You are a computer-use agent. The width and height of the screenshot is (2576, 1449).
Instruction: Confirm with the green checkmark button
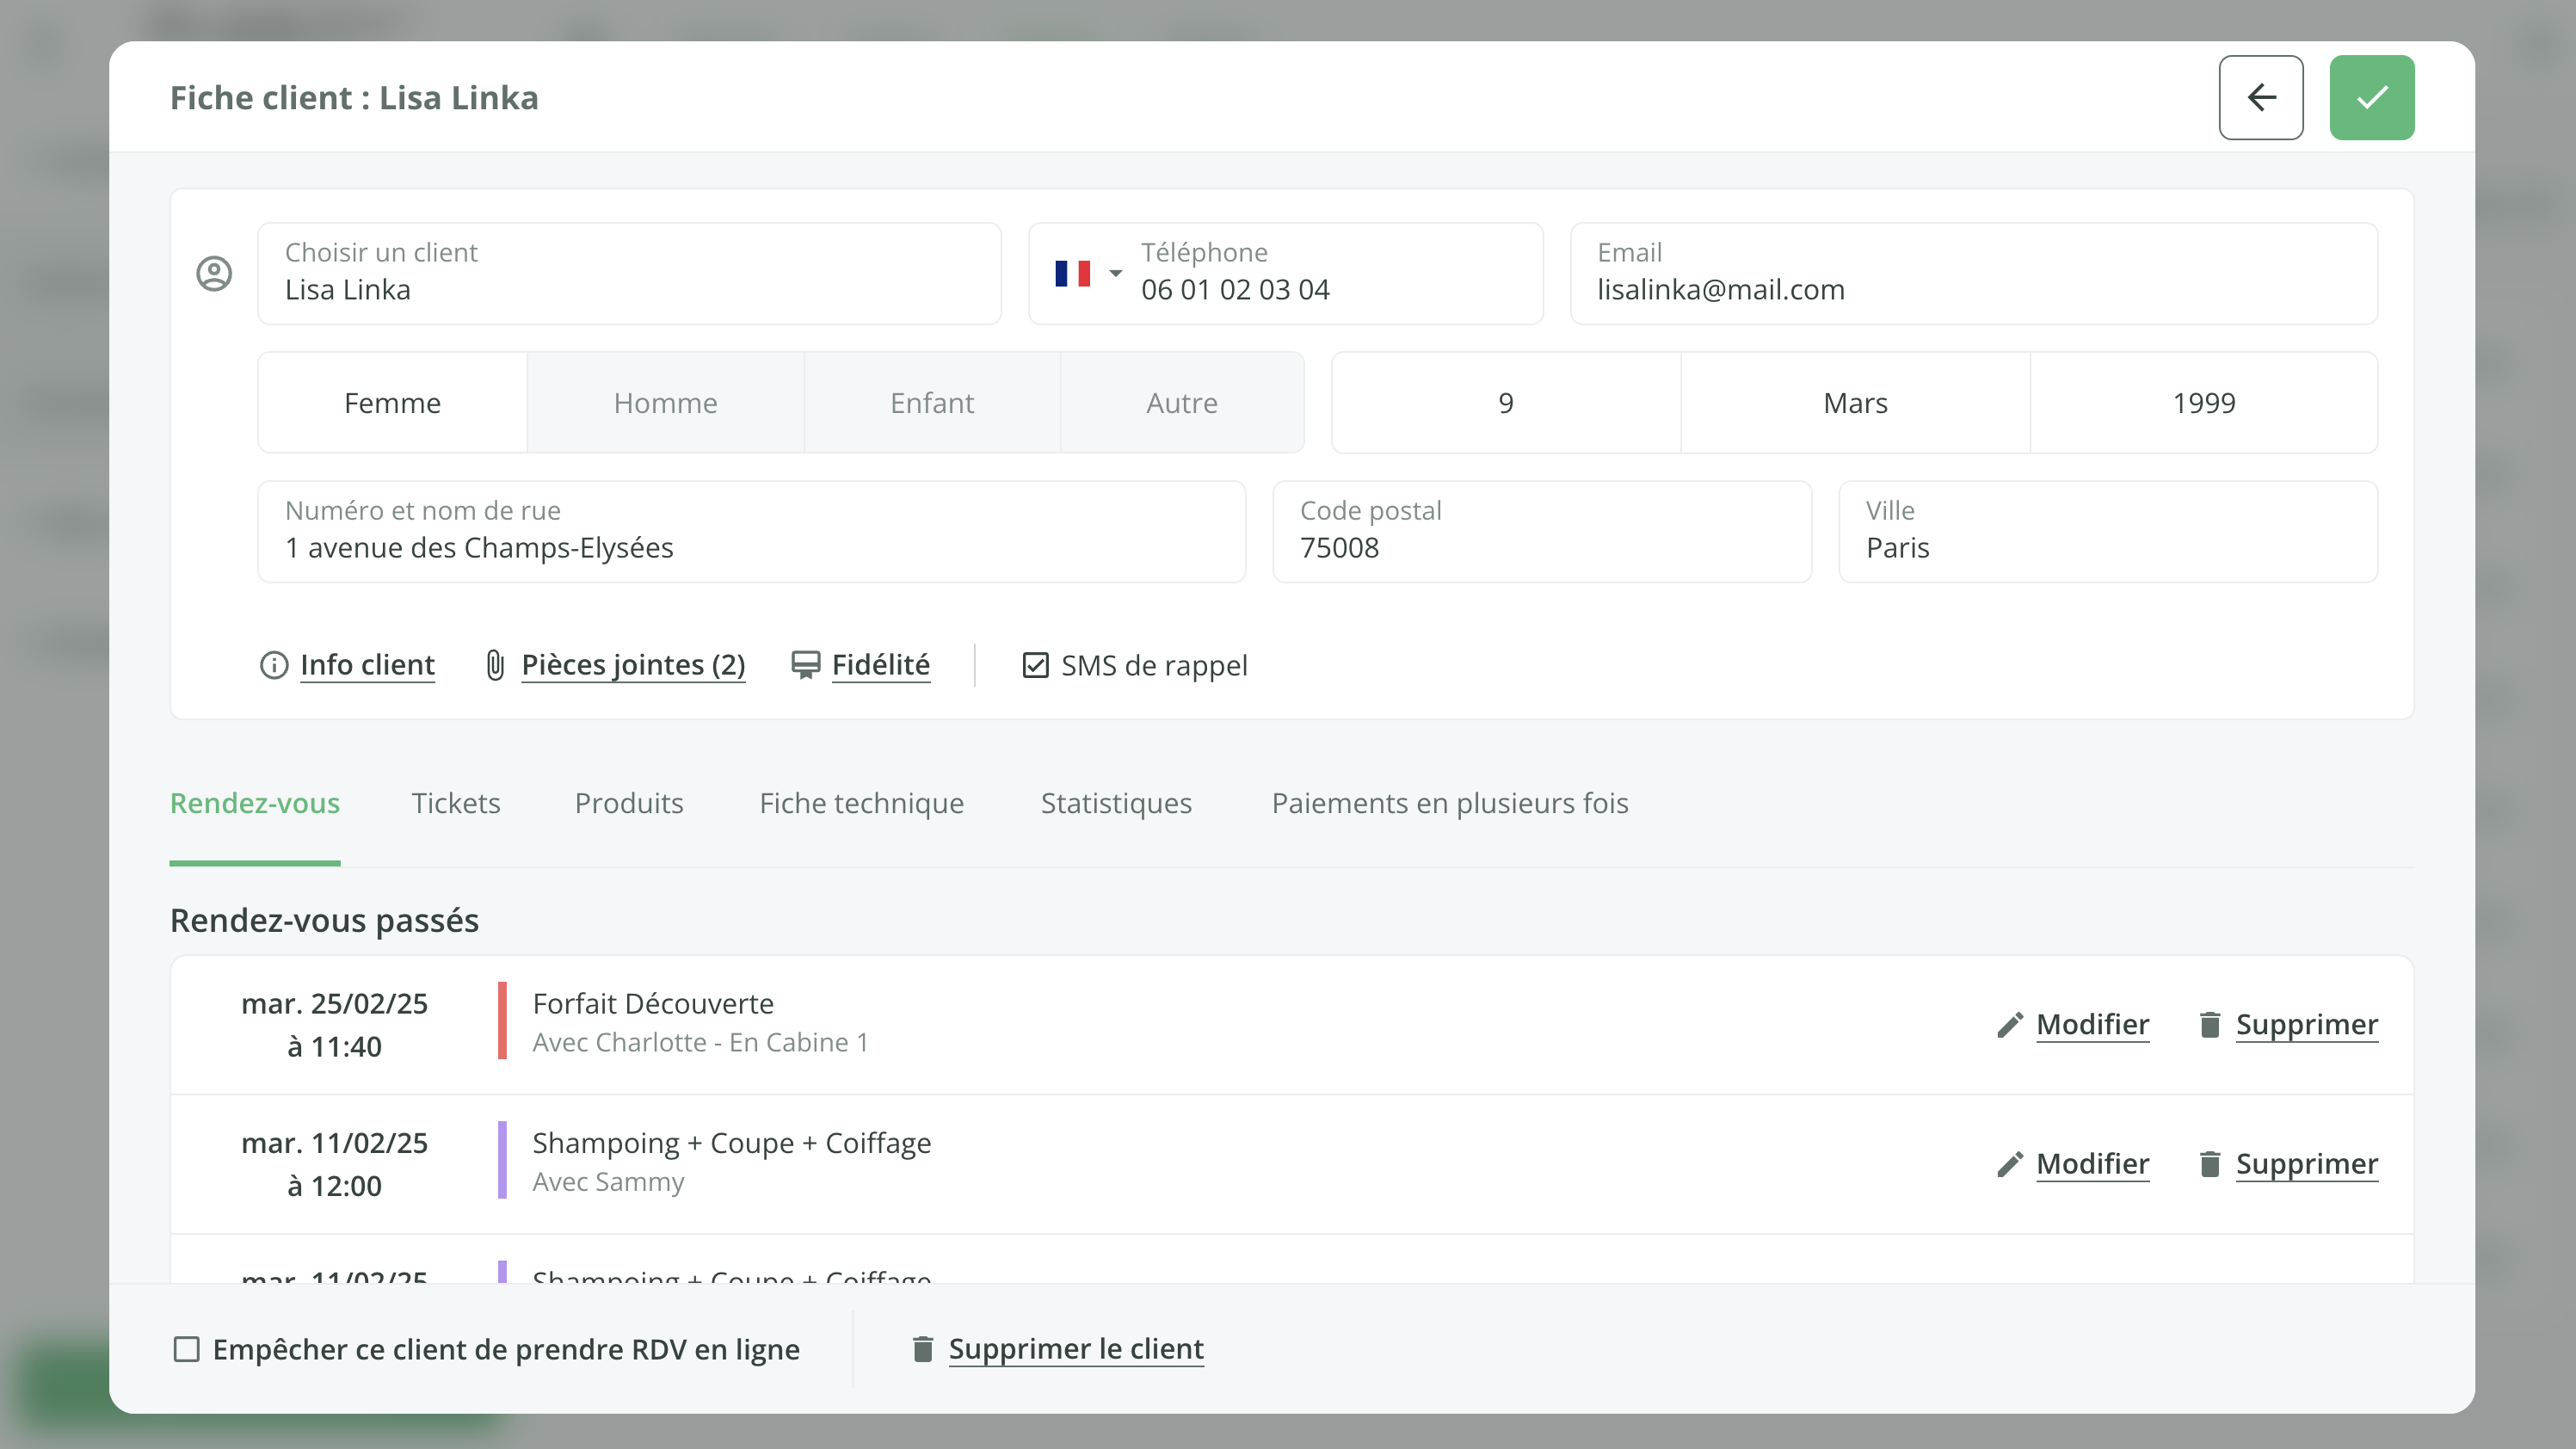pyautogui.click(x=2371, y=97)
